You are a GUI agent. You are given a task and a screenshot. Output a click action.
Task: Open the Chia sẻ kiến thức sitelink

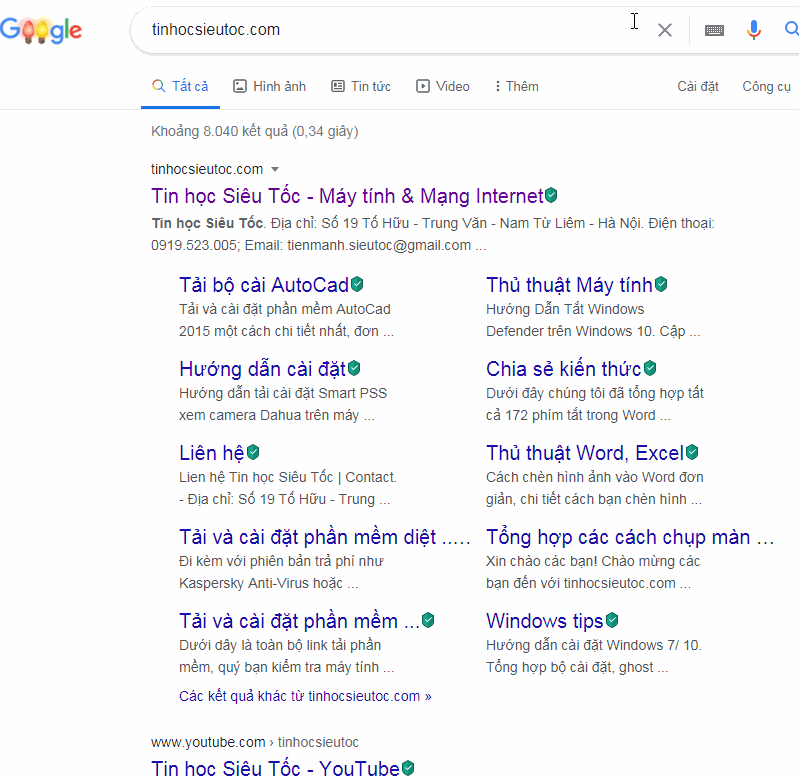click(x=564, y=369)
